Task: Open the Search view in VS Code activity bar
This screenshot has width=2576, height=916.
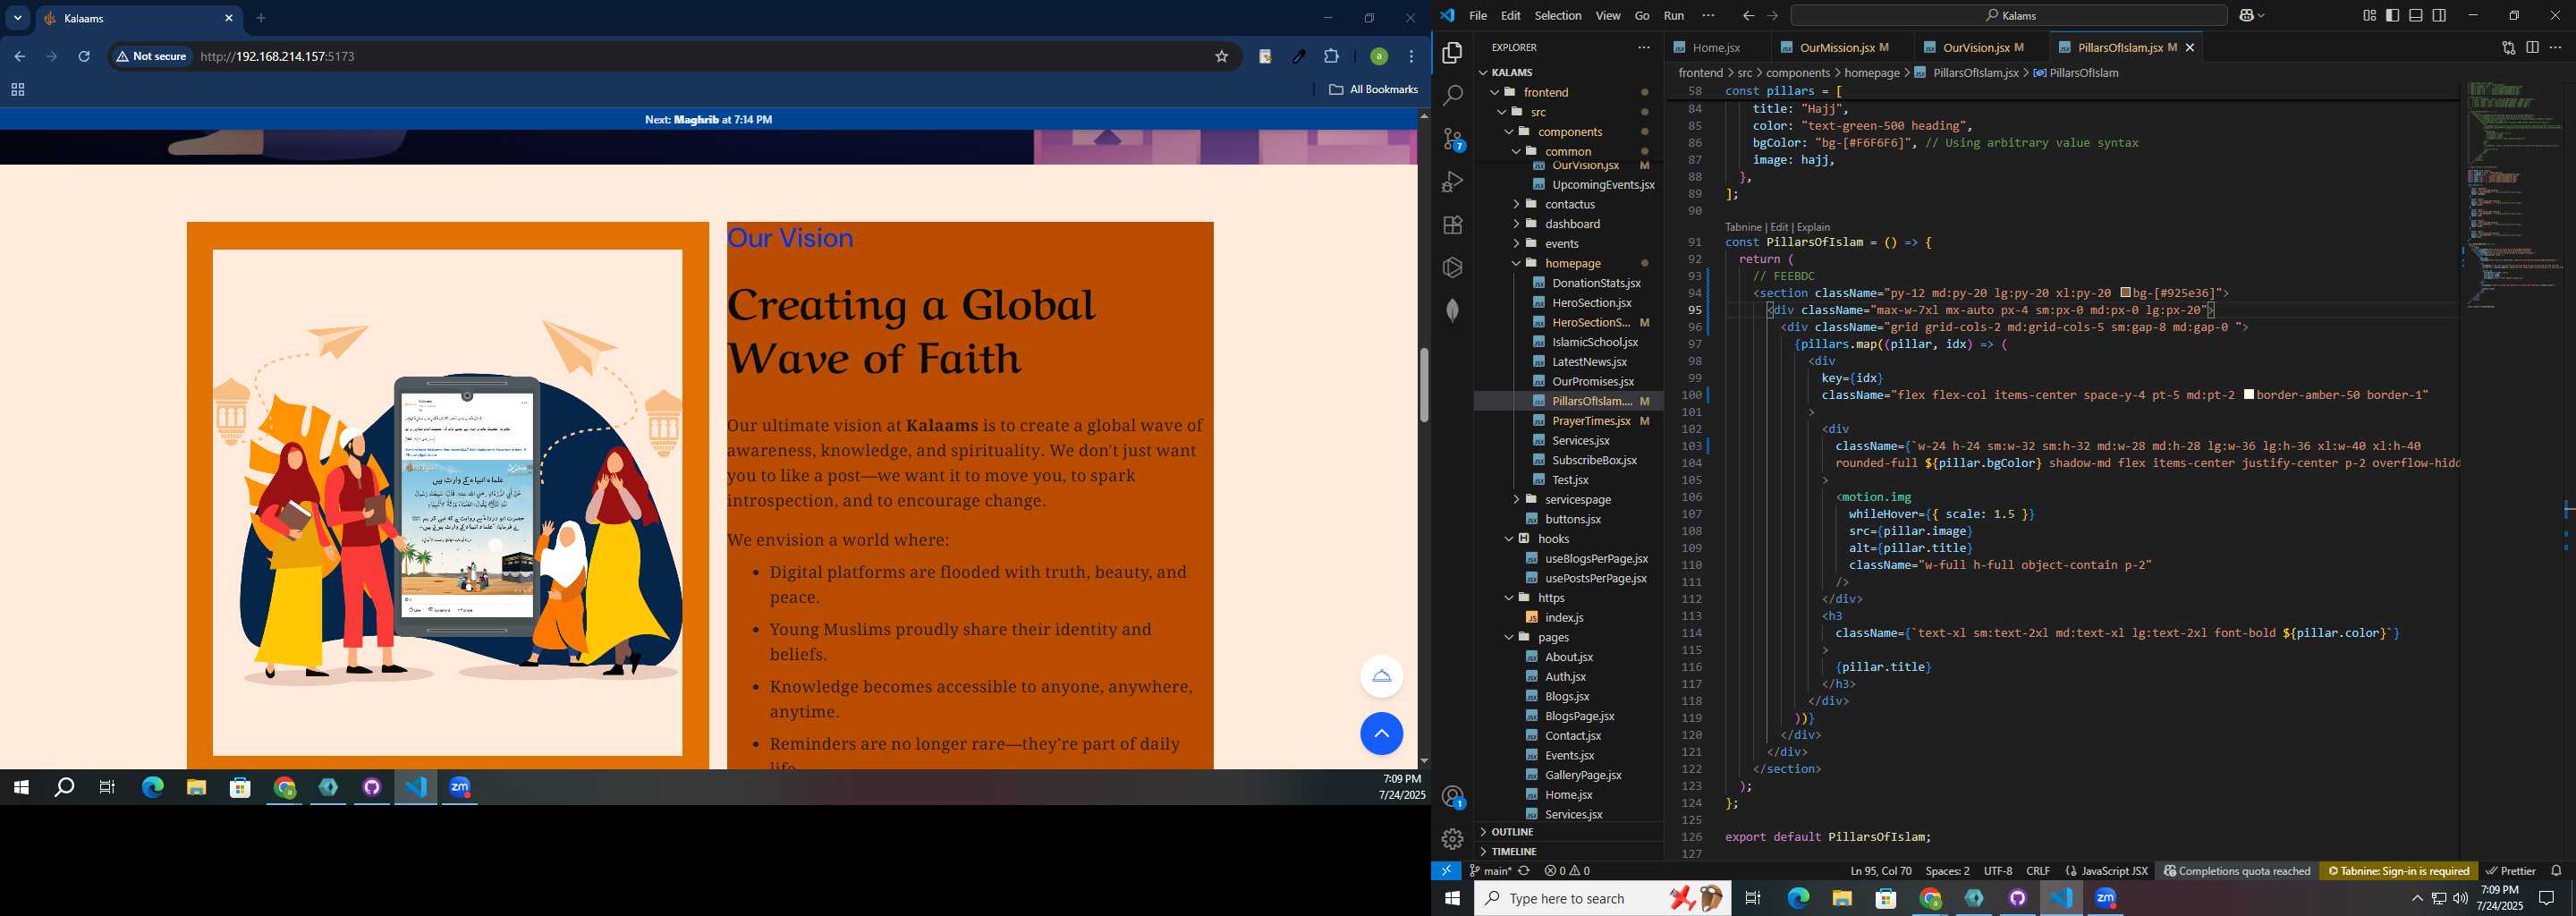Action: pyautogui.click(x=1453, y=96)
